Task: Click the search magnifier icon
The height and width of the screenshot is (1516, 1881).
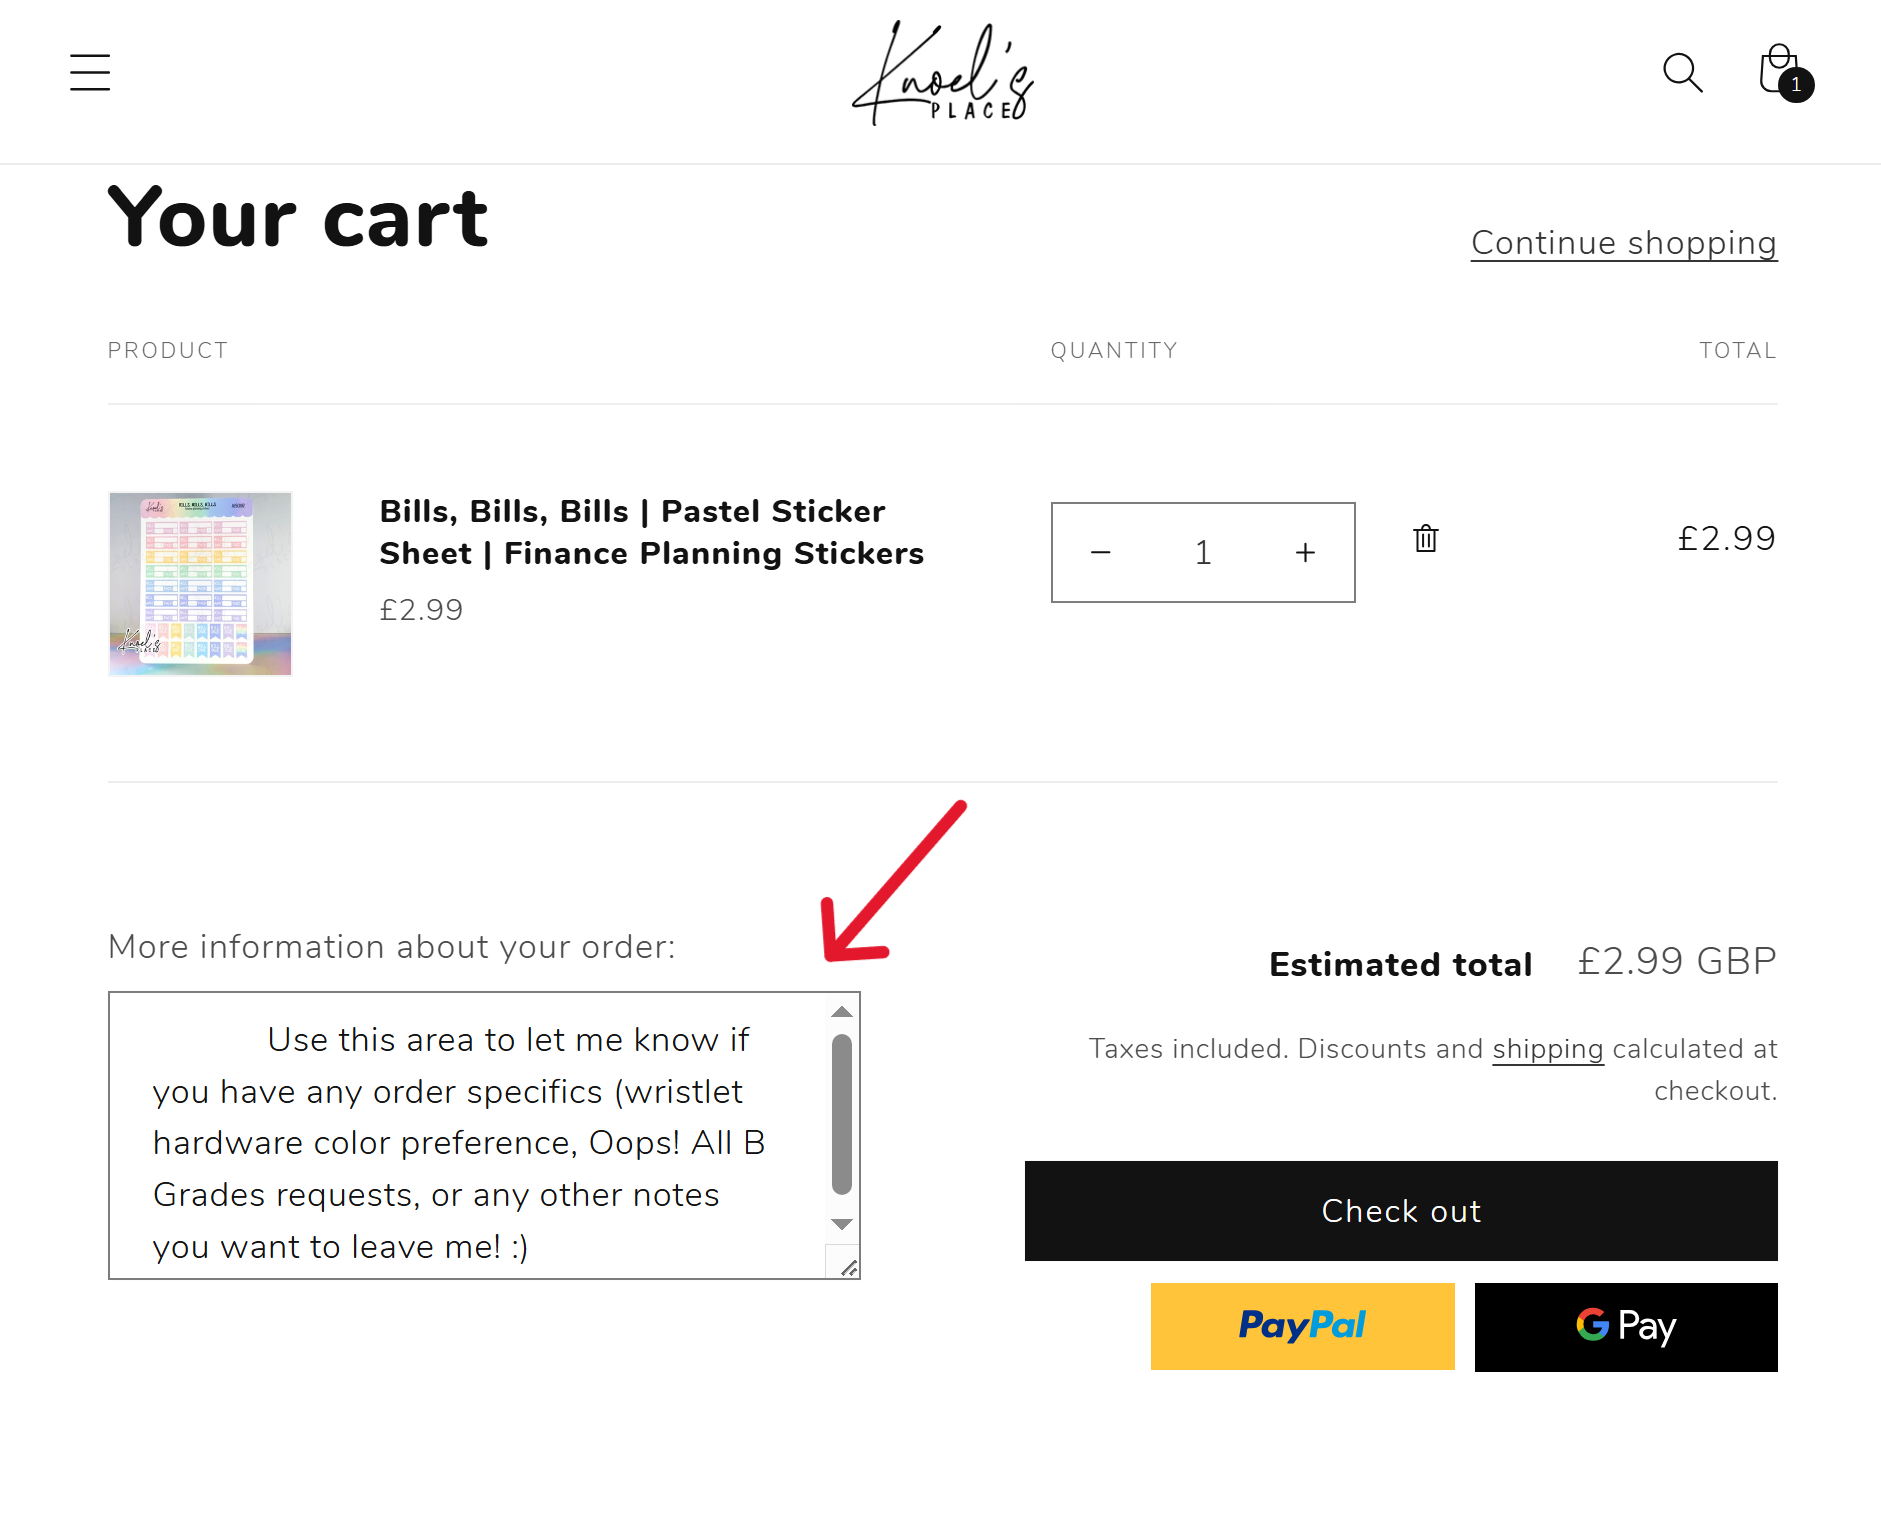Action: point(1682,73)
